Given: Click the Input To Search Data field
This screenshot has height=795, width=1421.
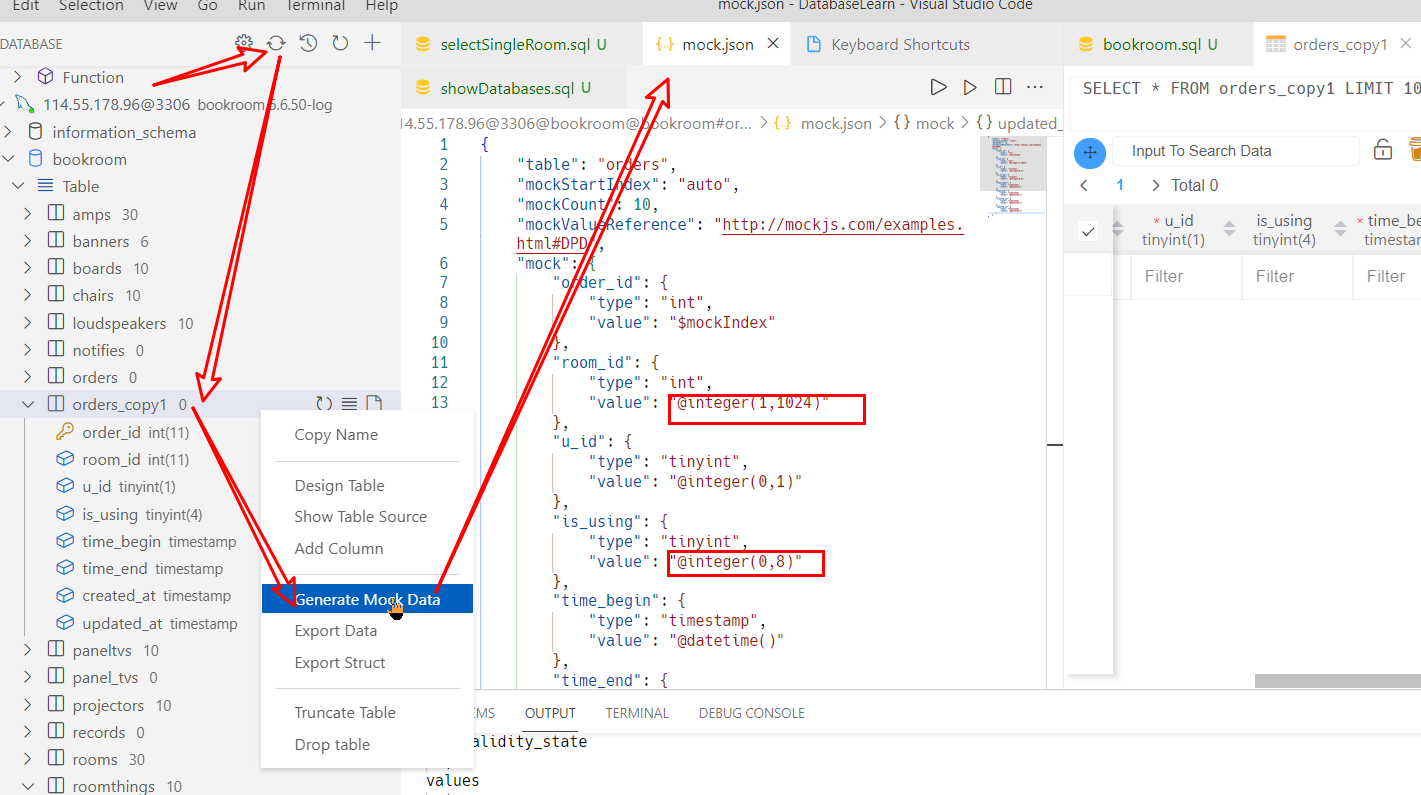Looking at the screenshot, I should [1235, 150].
